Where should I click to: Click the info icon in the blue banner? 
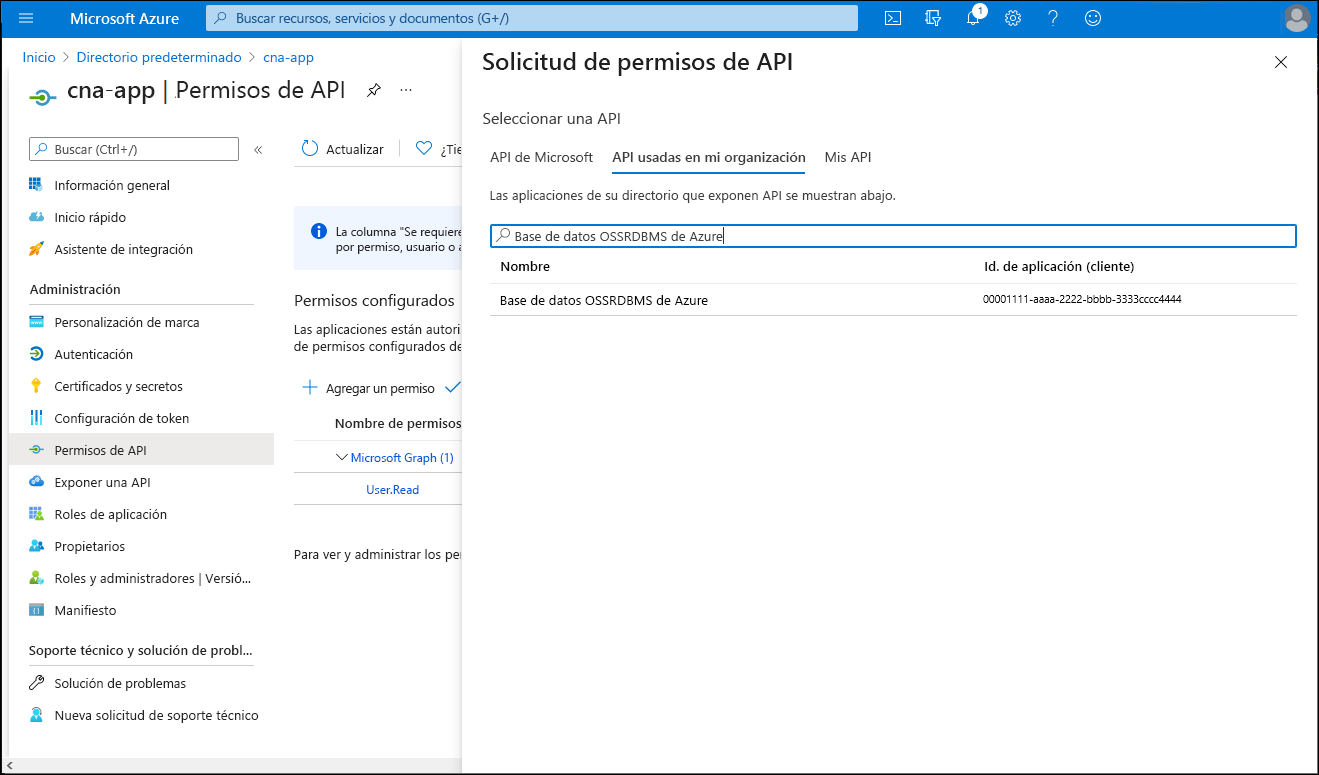(x=319, y=231)
